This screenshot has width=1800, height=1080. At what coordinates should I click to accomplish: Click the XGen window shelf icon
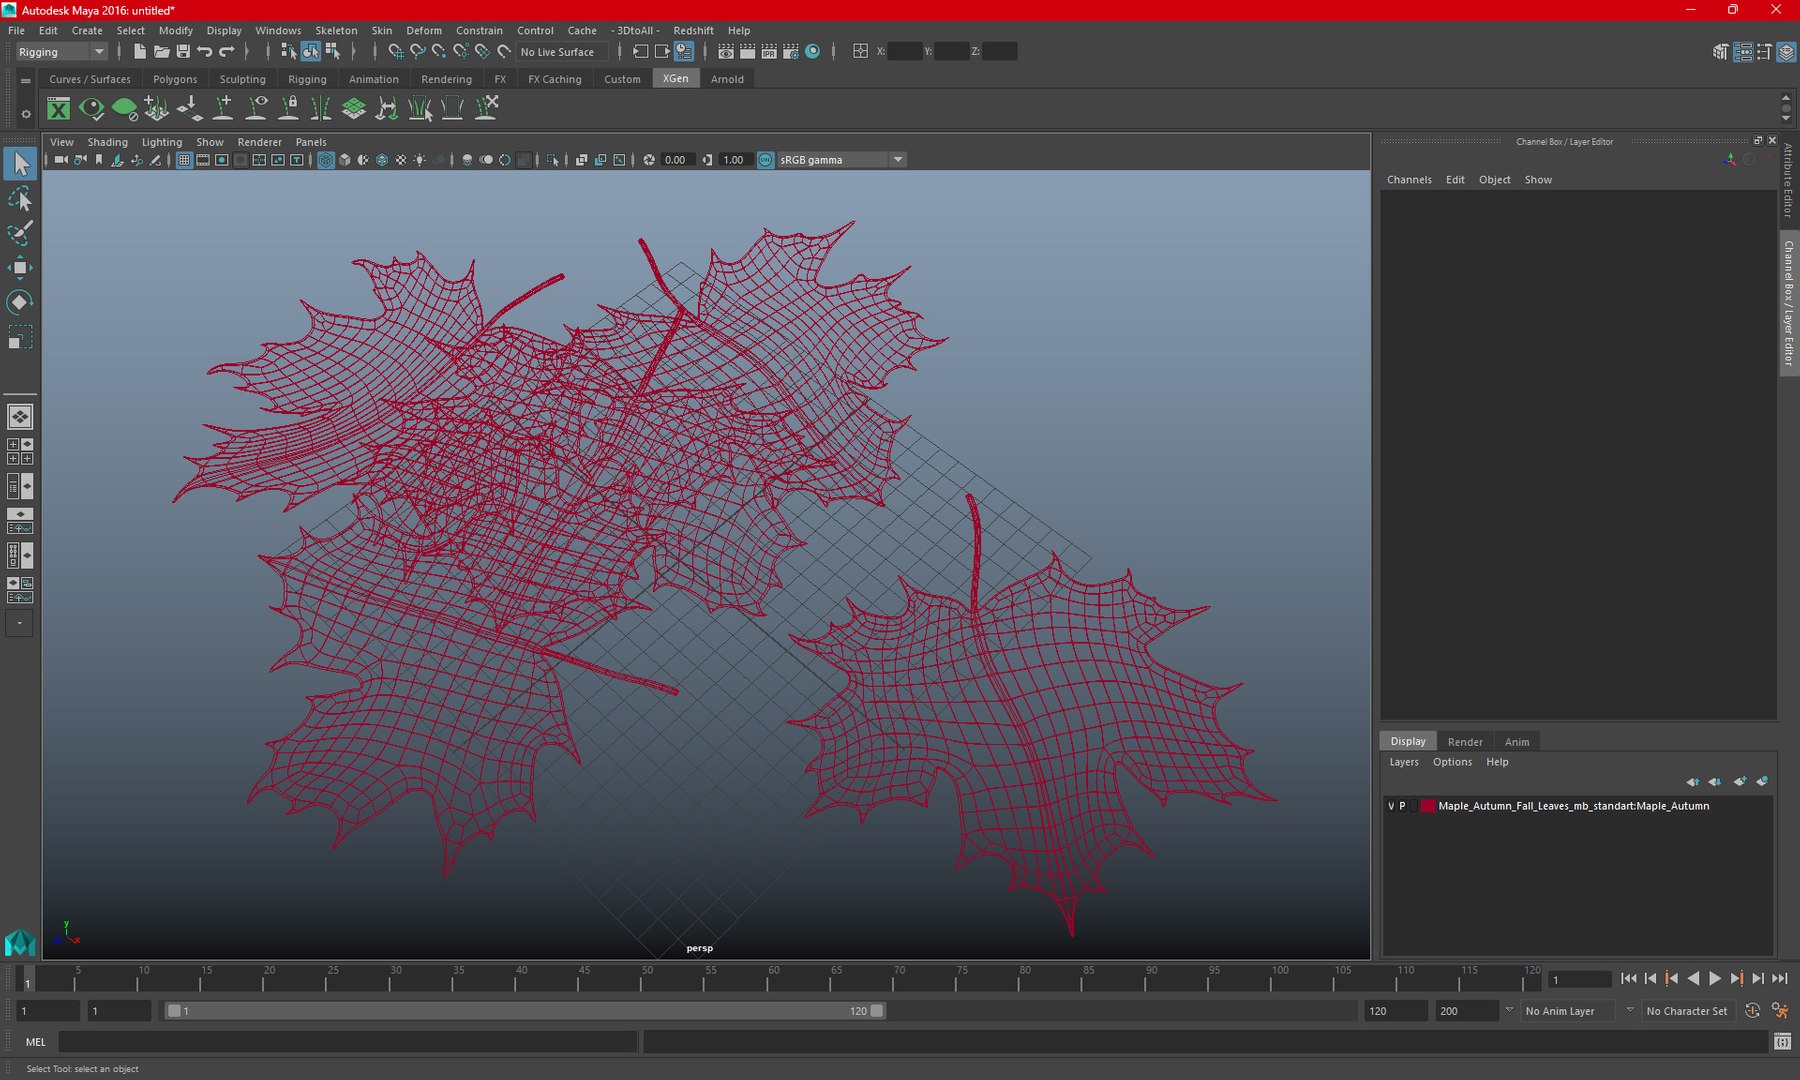[59, 109]
